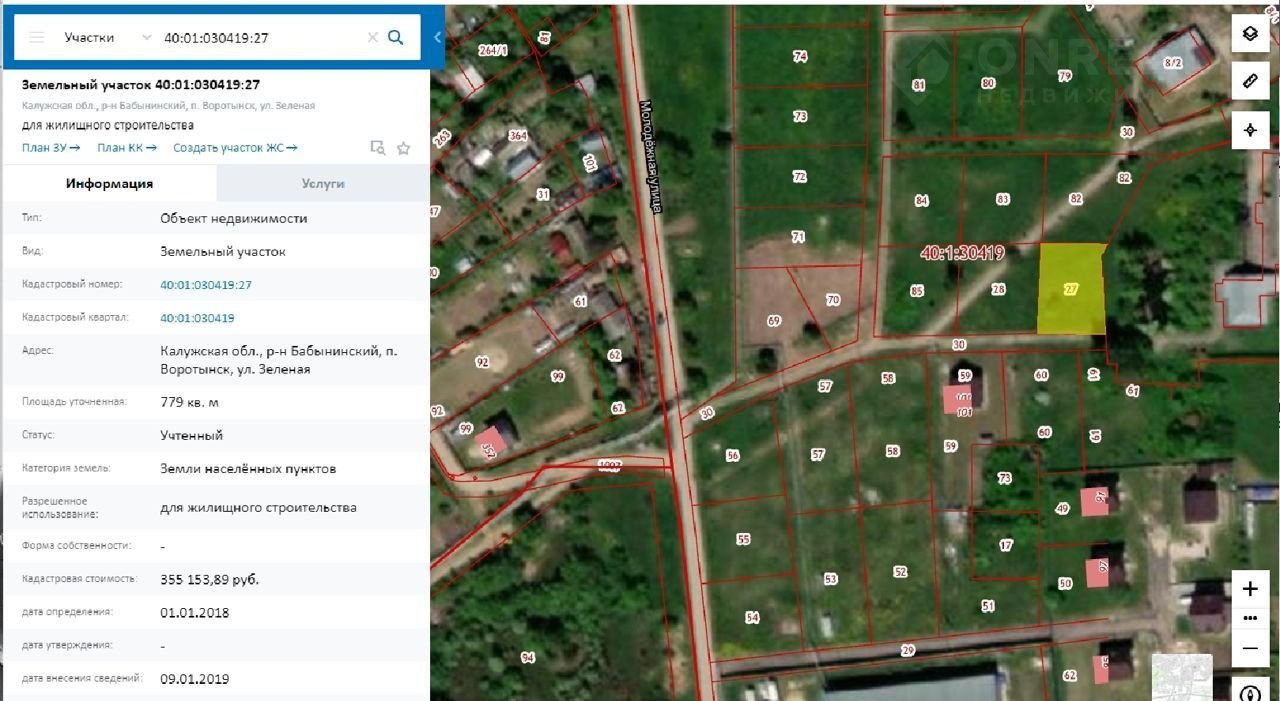Open the hamburger menu in search bar

tap(37, 37)
